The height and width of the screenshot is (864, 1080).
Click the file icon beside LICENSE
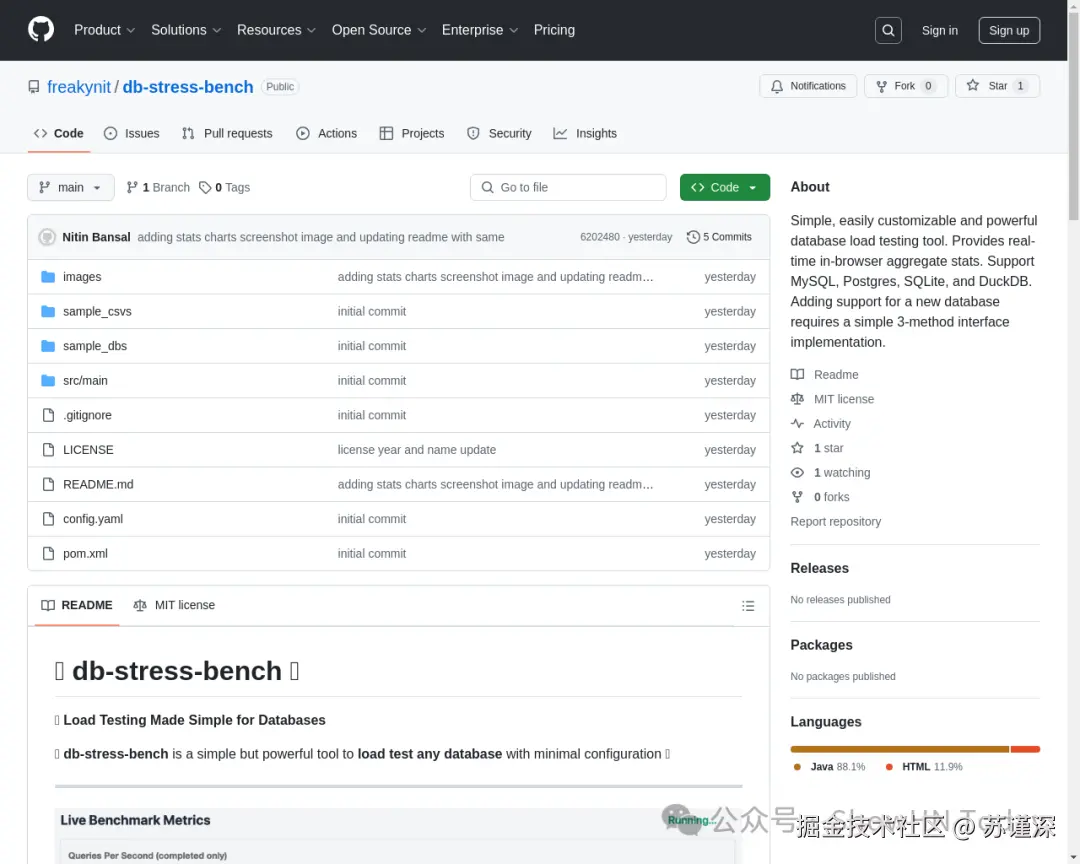pyautogui.click(x=48, y=449)
